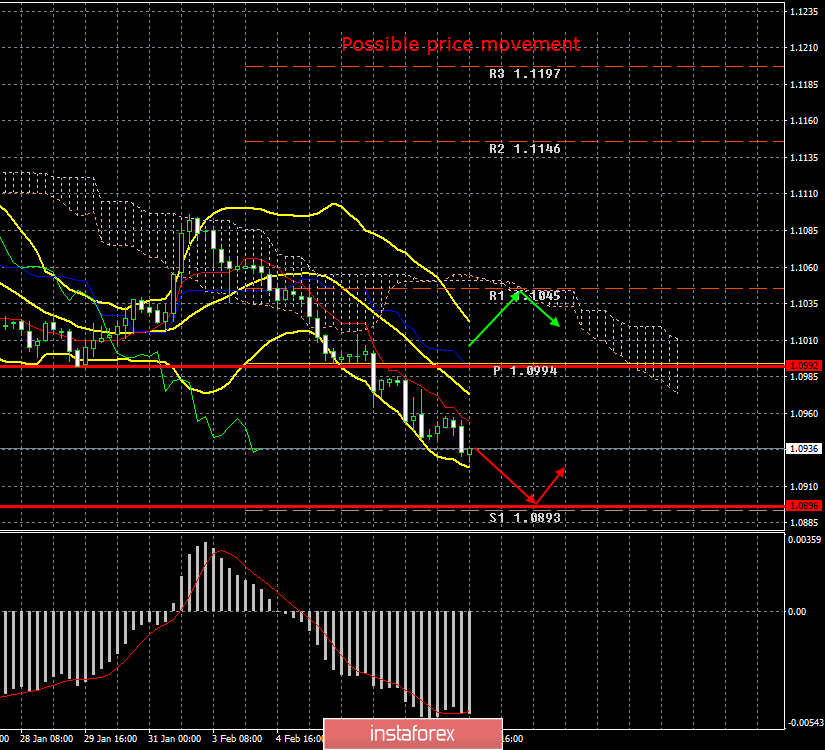Select the P 1.0994 pivot label
This screenshot has width=825, height=750.
(x=524, y=371)
